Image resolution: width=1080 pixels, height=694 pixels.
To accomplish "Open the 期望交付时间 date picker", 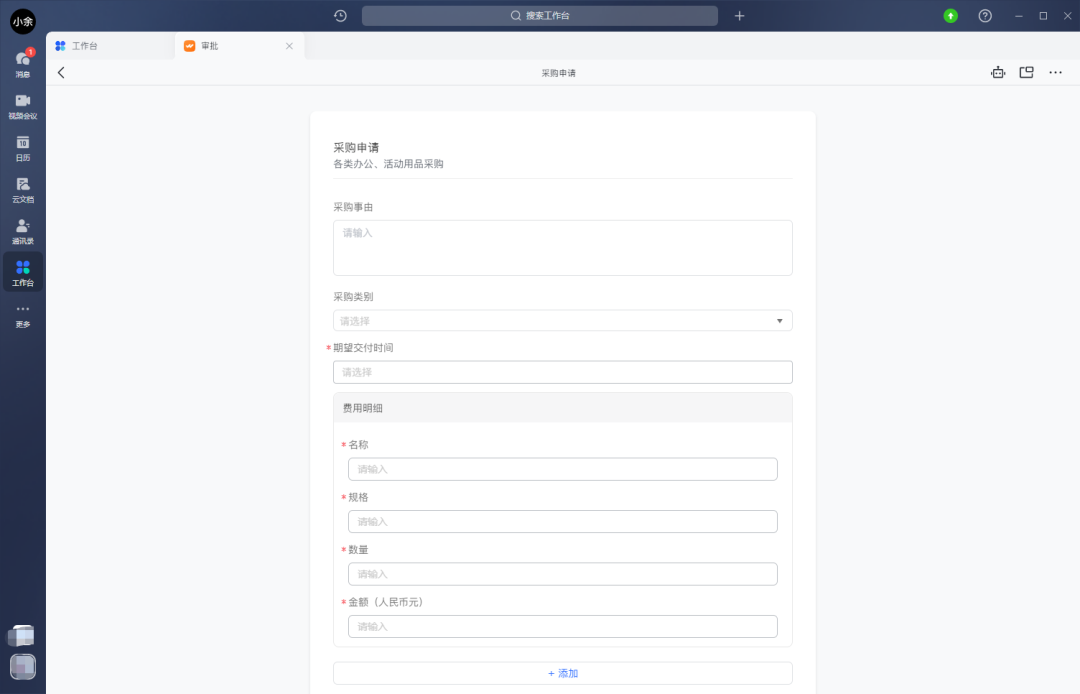I will pyautogui.click(x=562, y=372).
